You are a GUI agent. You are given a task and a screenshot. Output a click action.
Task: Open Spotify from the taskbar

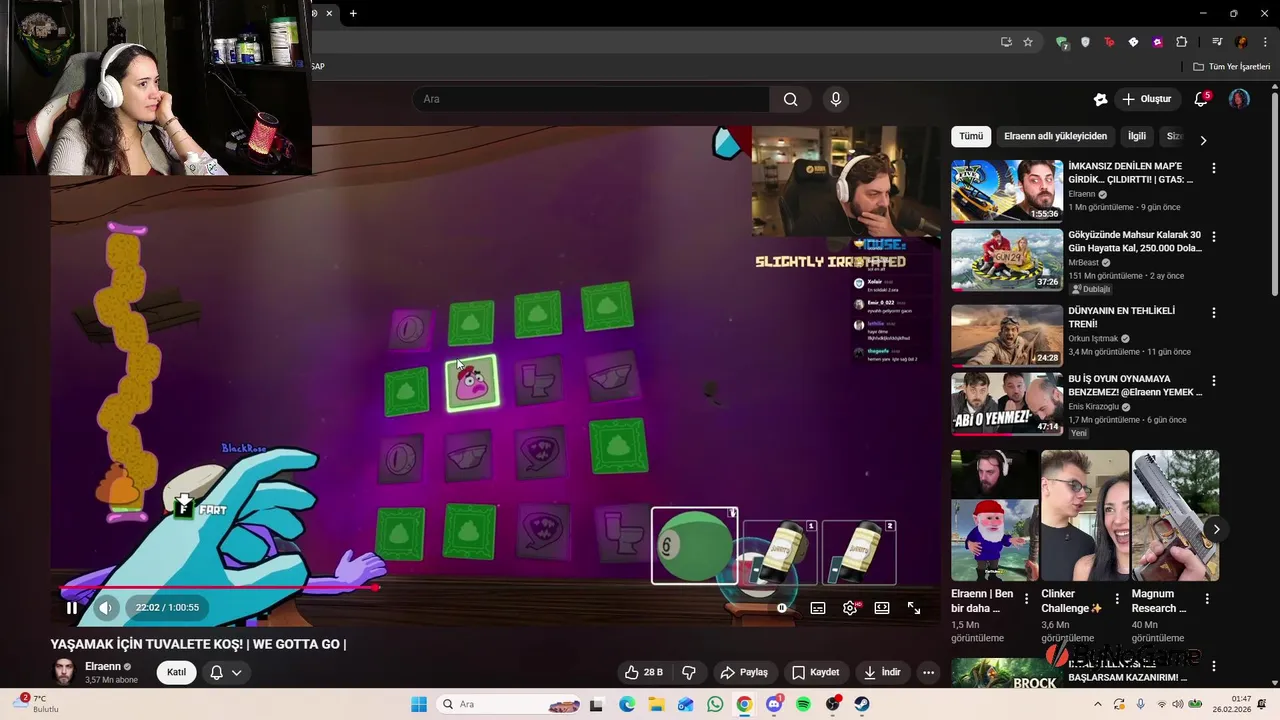(x=803, y=704)
